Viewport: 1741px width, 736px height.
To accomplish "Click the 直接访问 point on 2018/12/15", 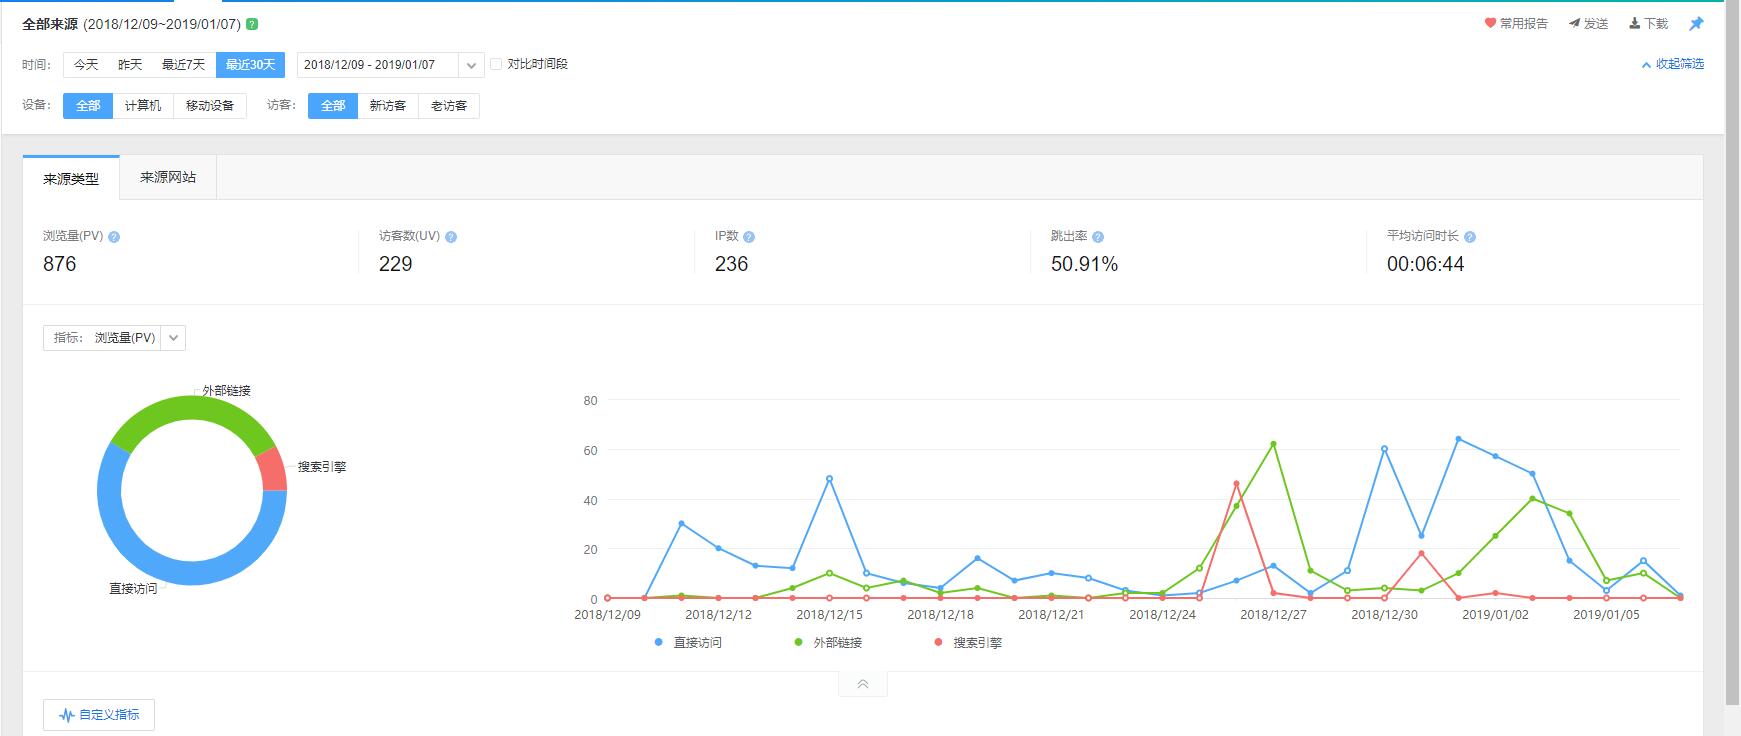I will 829,479.
